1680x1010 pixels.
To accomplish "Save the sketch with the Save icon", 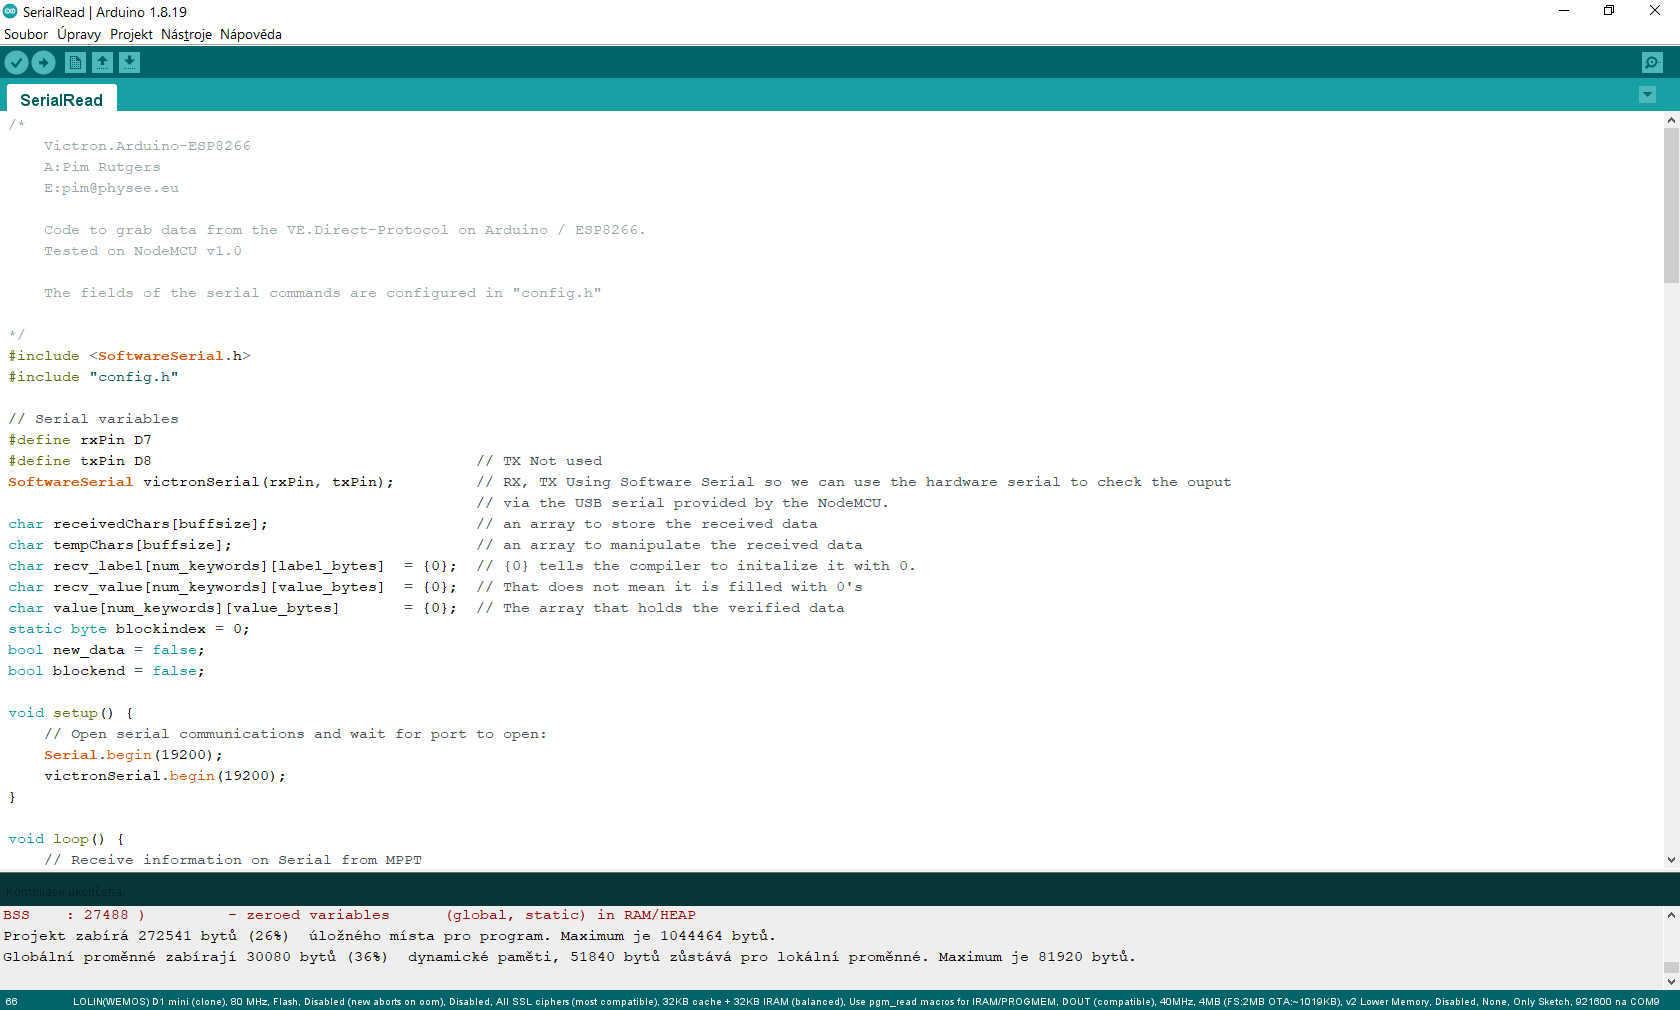I will coord(129,63).
